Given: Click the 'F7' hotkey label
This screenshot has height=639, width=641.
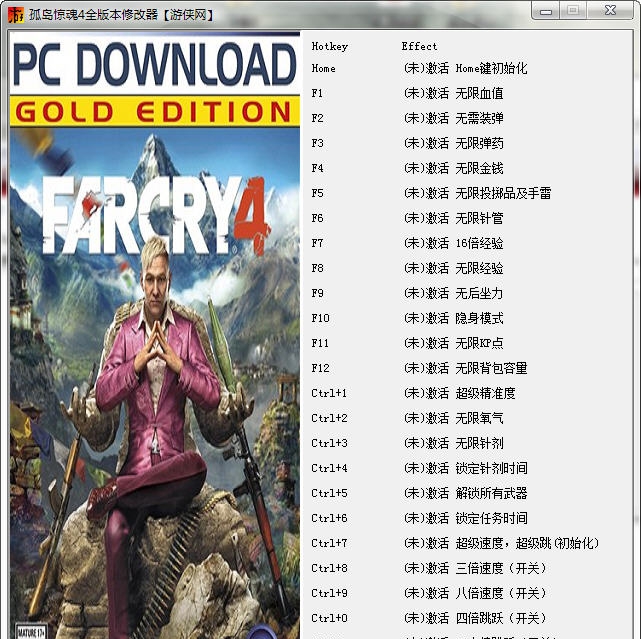Looking at the screenshot, I should pyautogui.click(x=317, y=243).
